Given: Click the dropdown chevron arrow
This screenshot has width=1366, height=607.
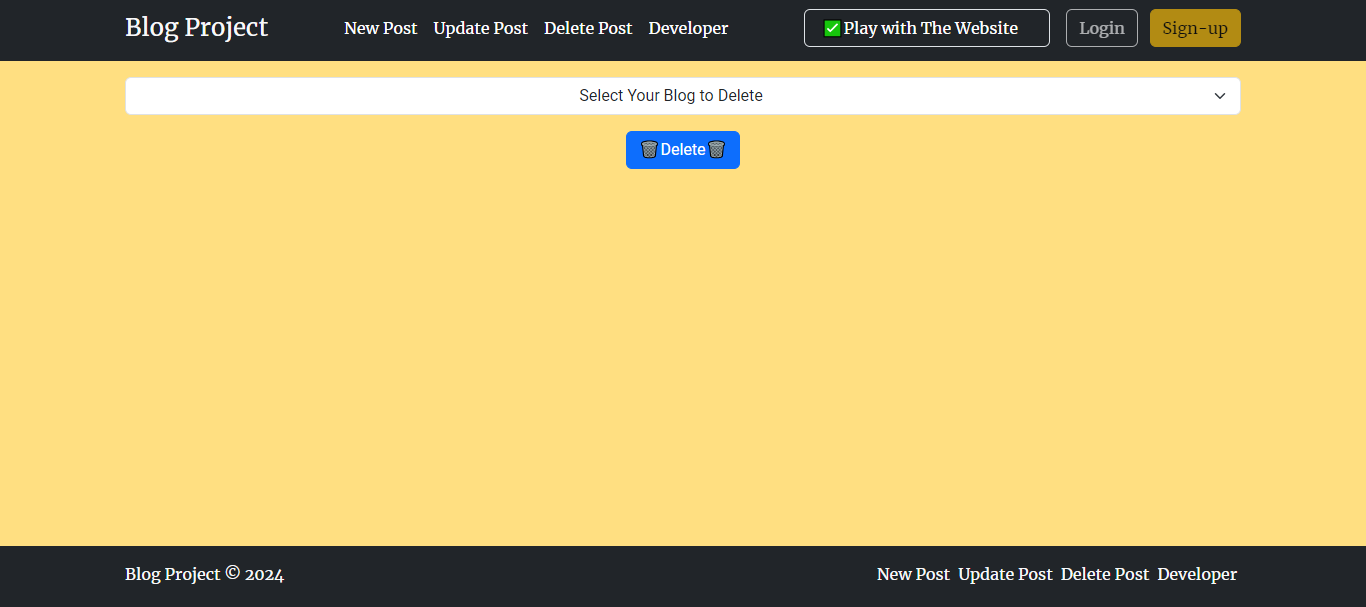Looking at the screenshot, I should pos(1220,96).
